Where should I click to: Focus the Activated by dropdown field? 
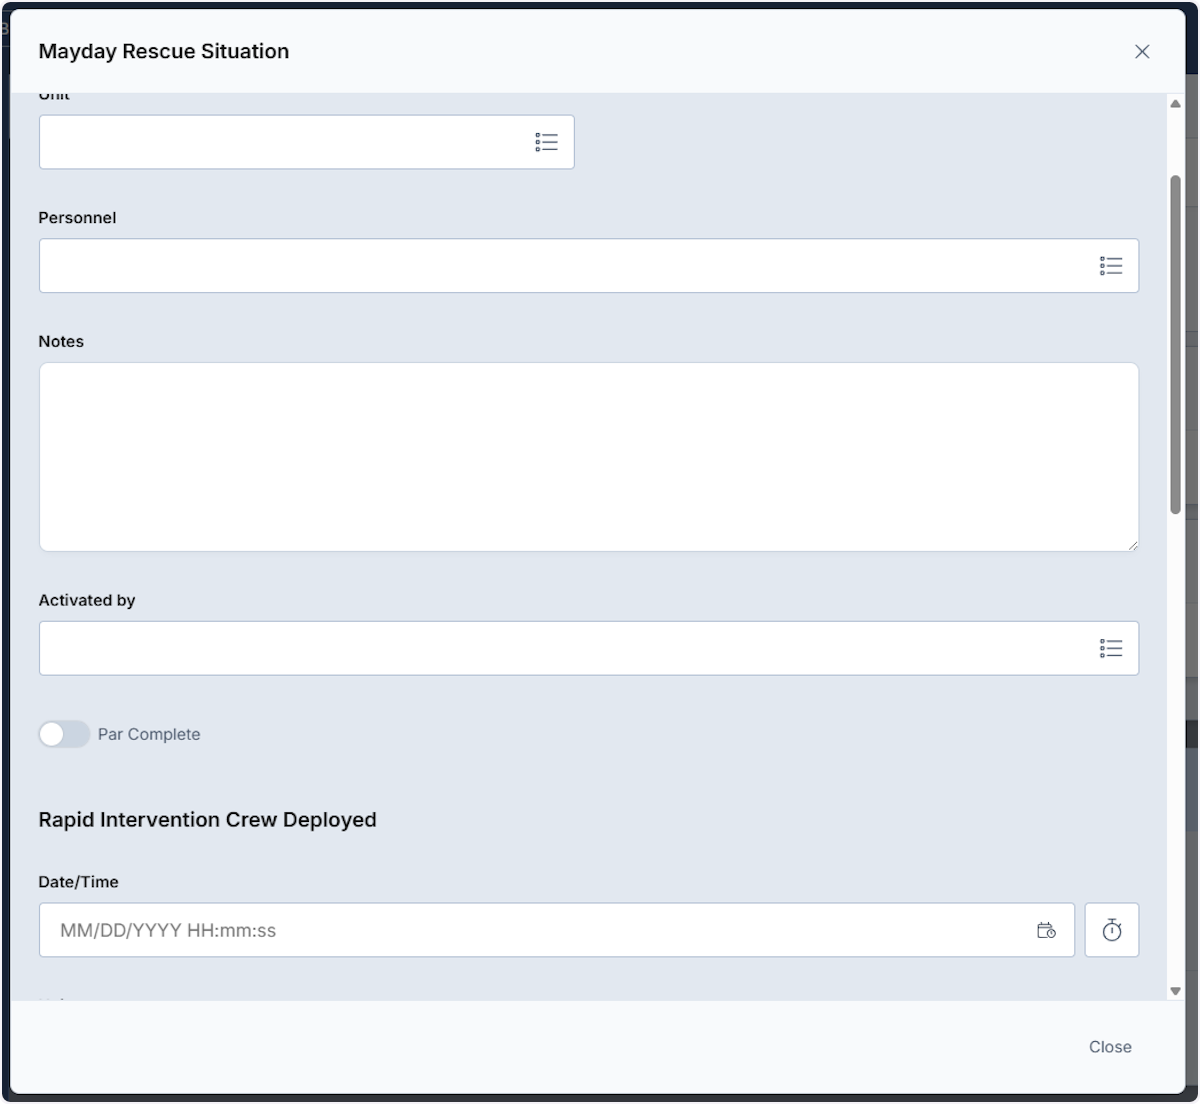[x=588, y=649]
